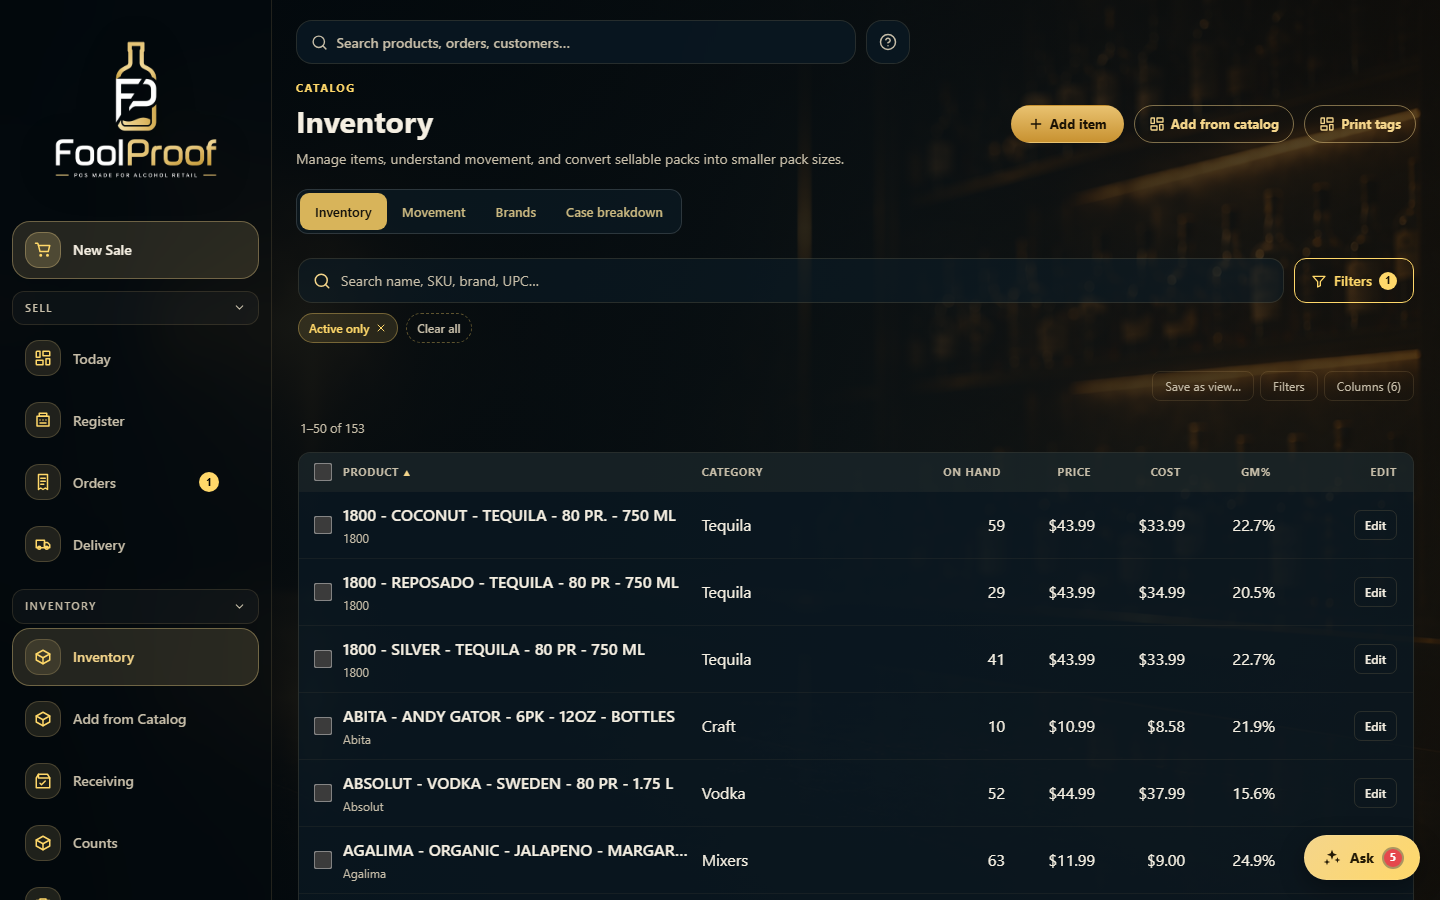The image size is (1440, 900).
Task: Open the table Filters button near Columns
Action: [1288, 387]
